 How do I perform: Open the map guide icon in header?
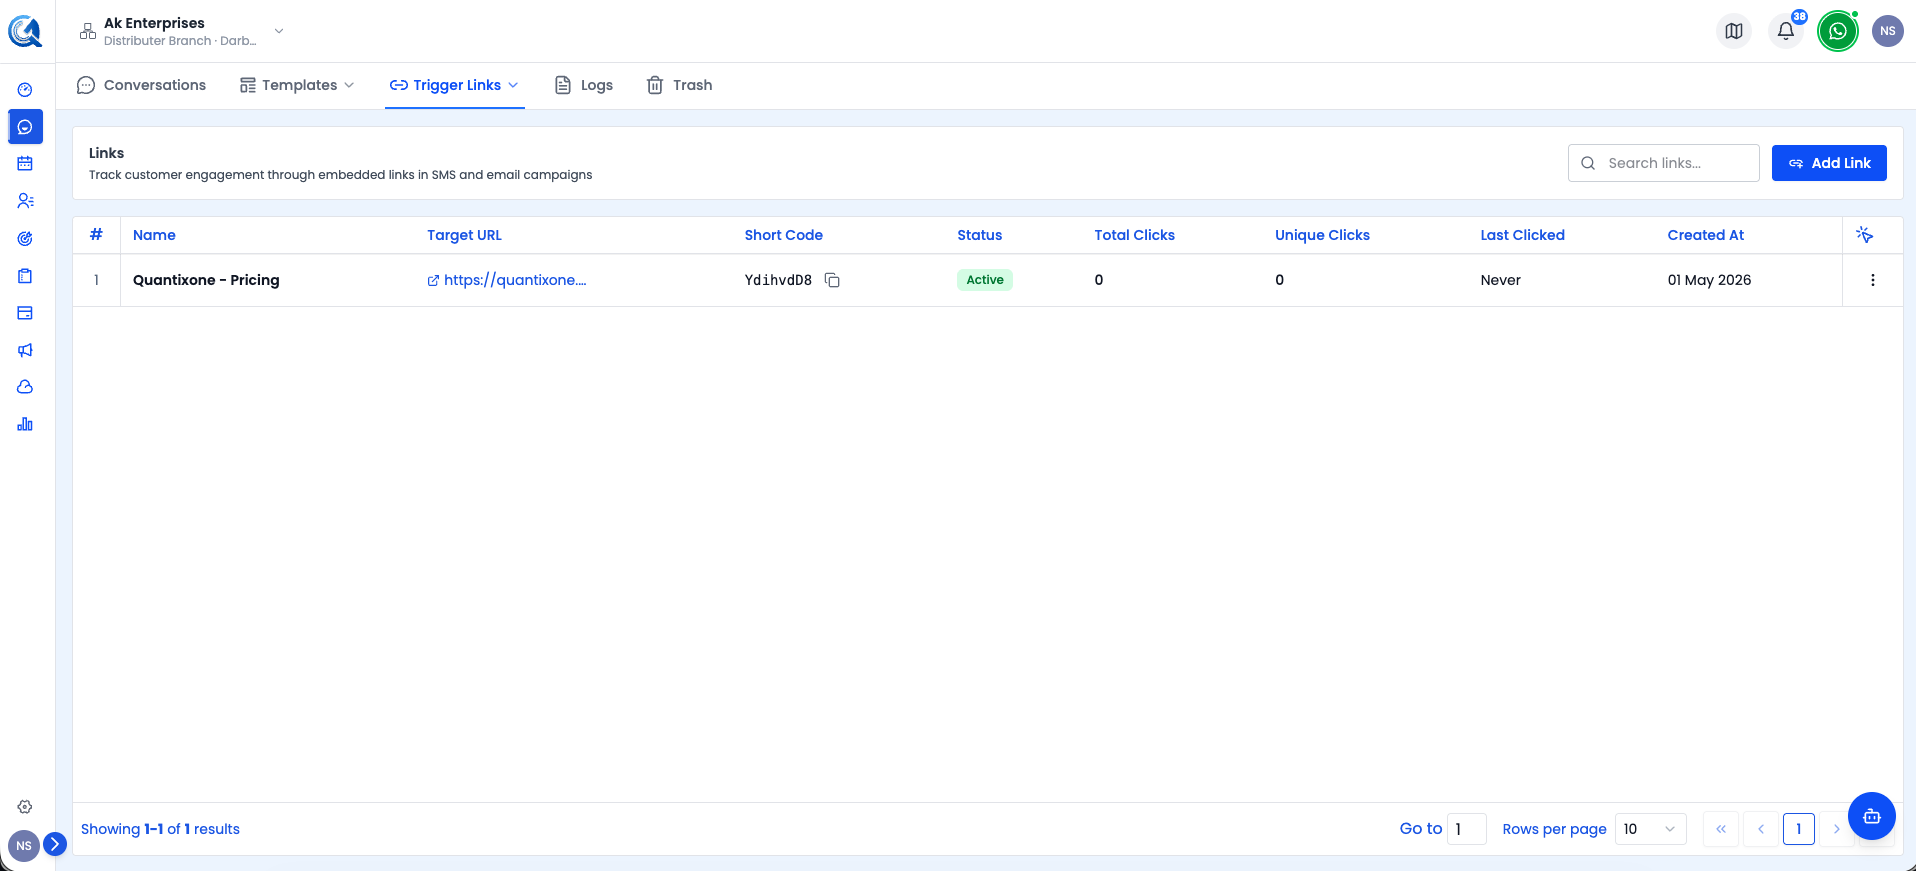(x=1734, y=31)
